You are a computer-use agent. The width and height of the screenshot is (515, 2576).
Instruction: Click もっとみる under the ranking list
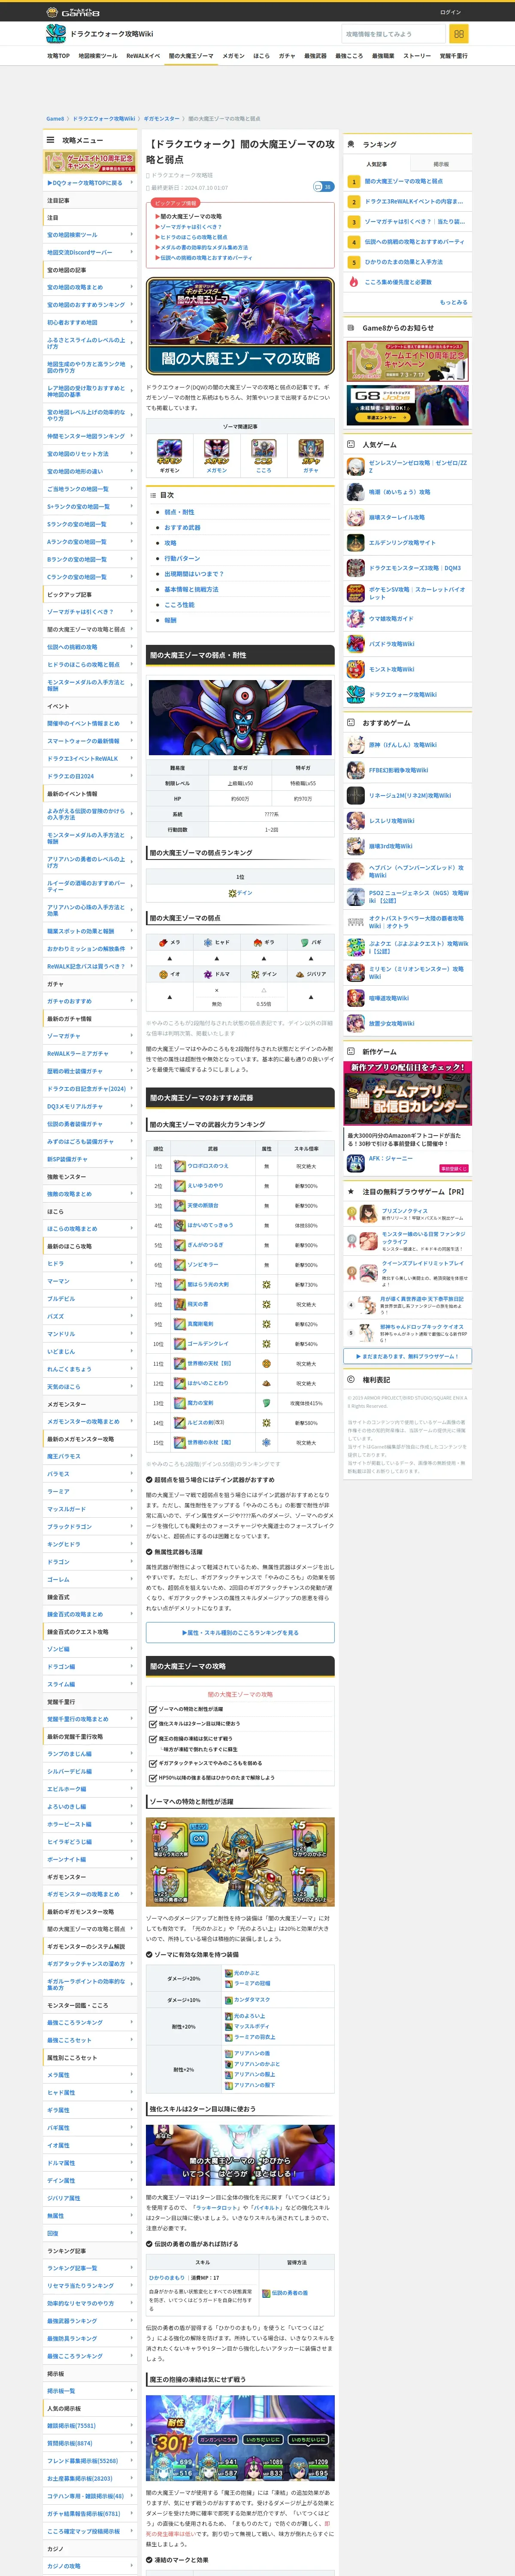point(453,302)
